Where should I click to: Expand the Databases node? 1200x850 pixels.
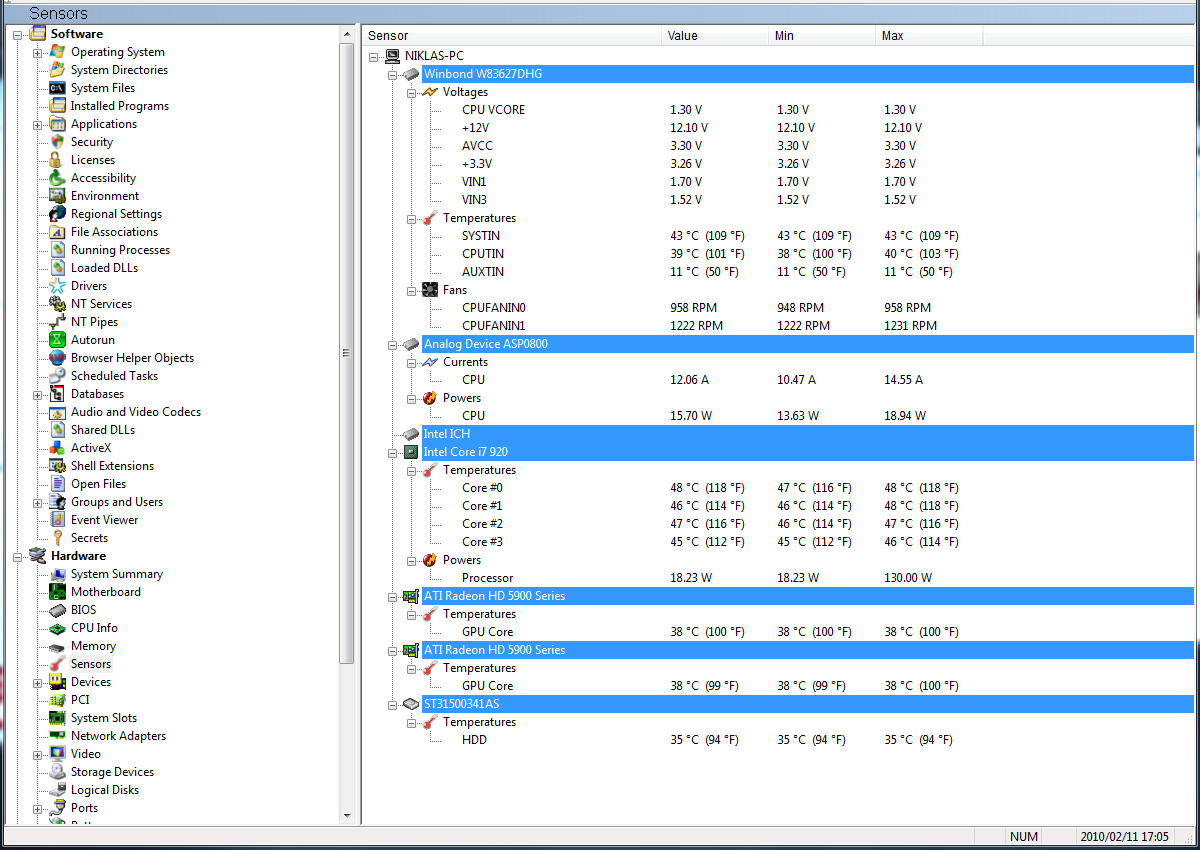(38, 394)
